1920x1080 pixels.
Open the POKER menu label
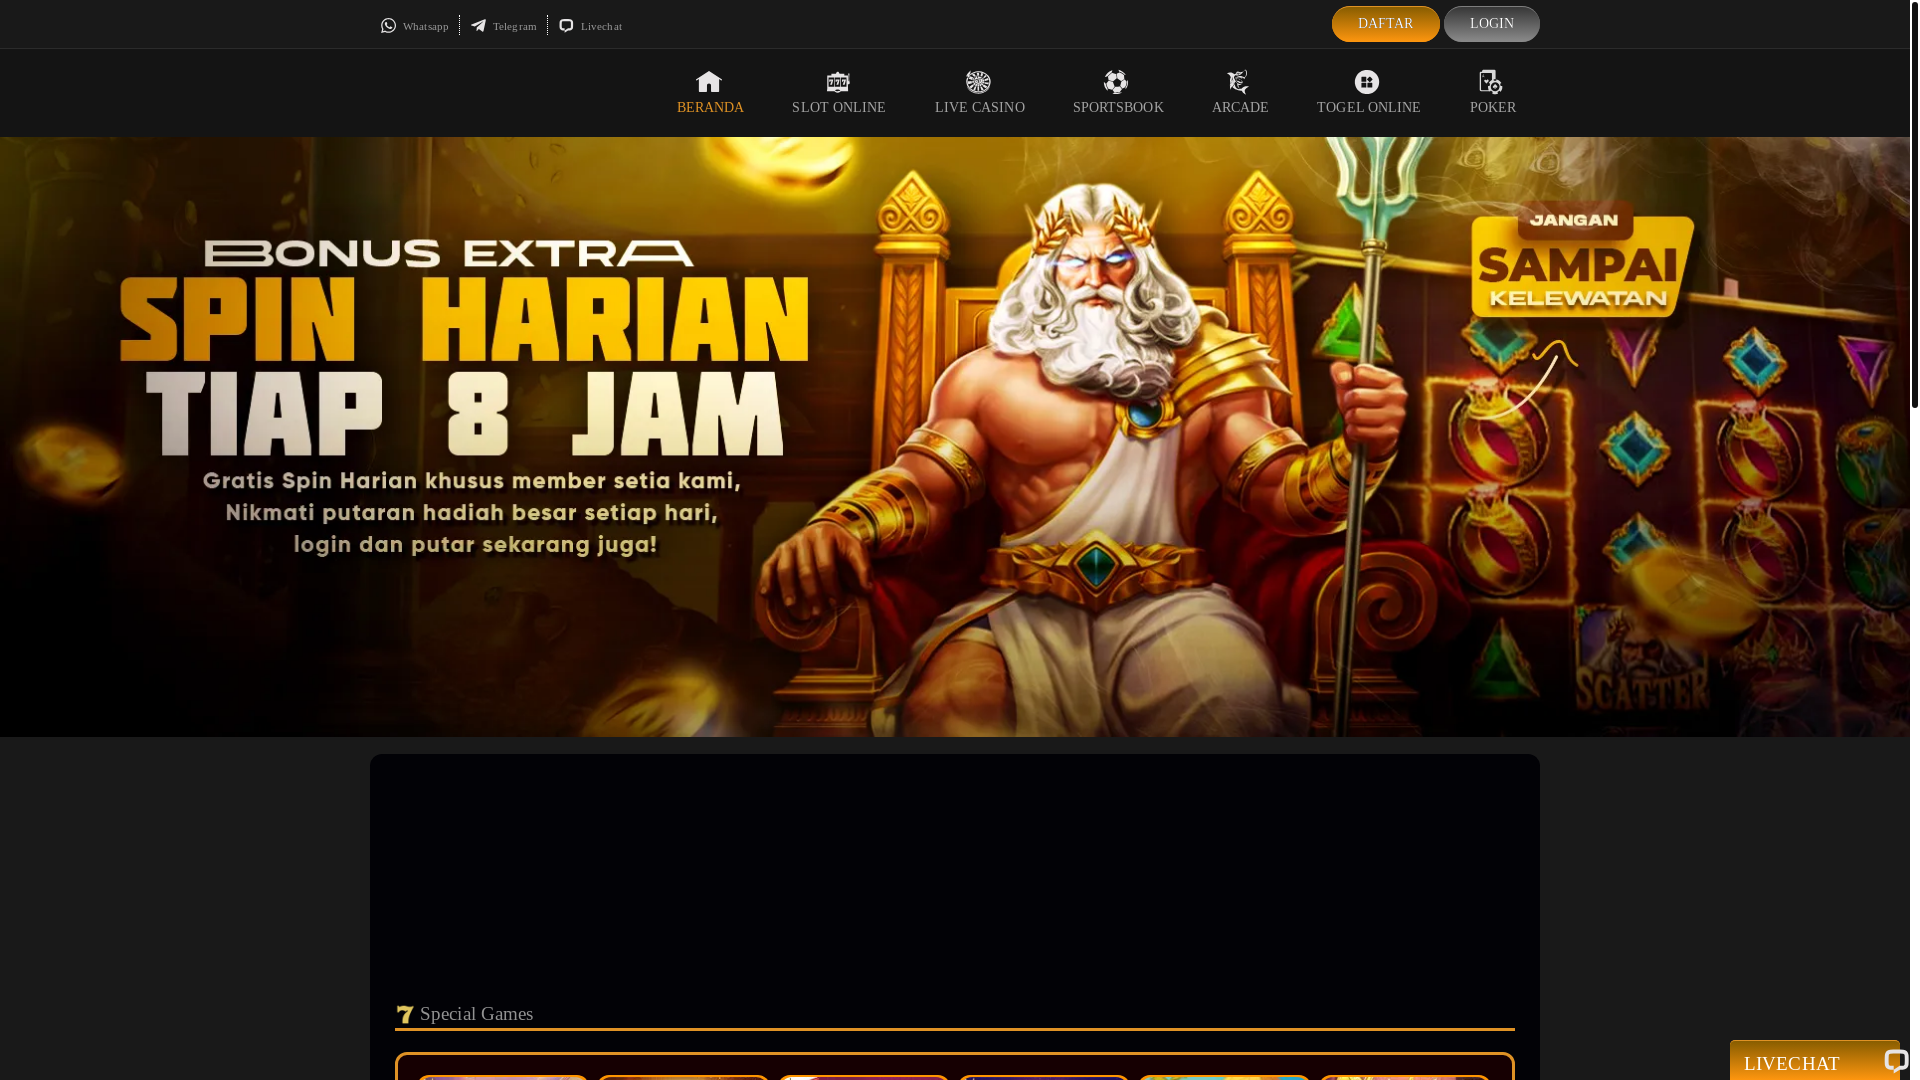(x=1493, y=107)
